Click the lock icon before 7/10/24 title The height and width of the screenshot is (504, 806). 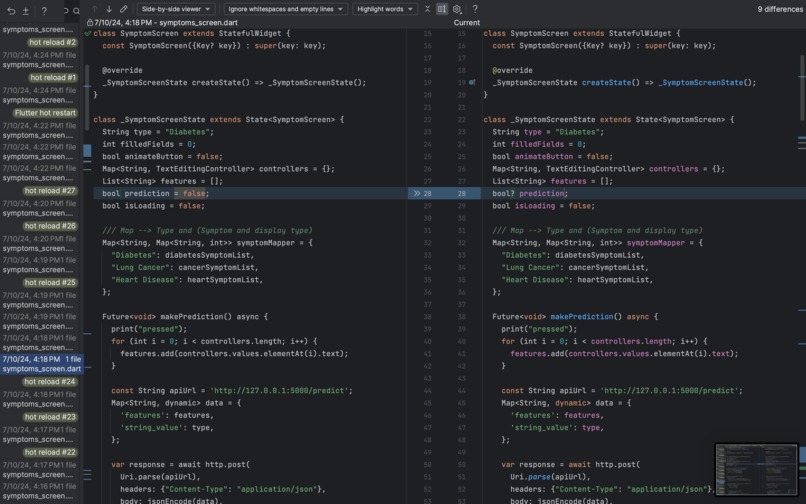point(90,23)
